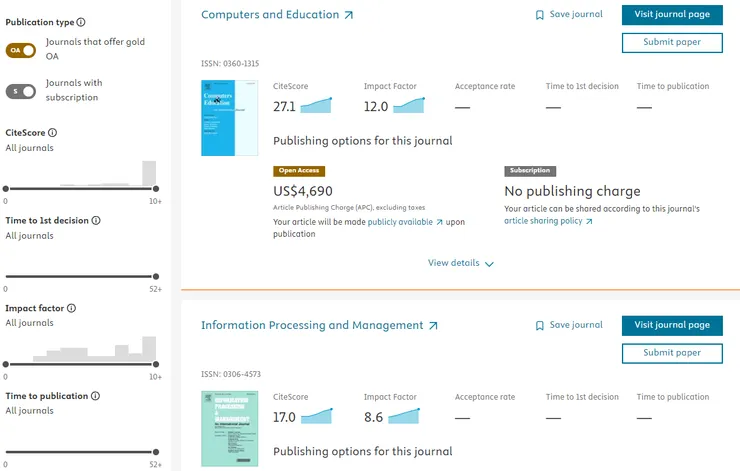Toggle the gold OA journals switch

tap(21, 50)
